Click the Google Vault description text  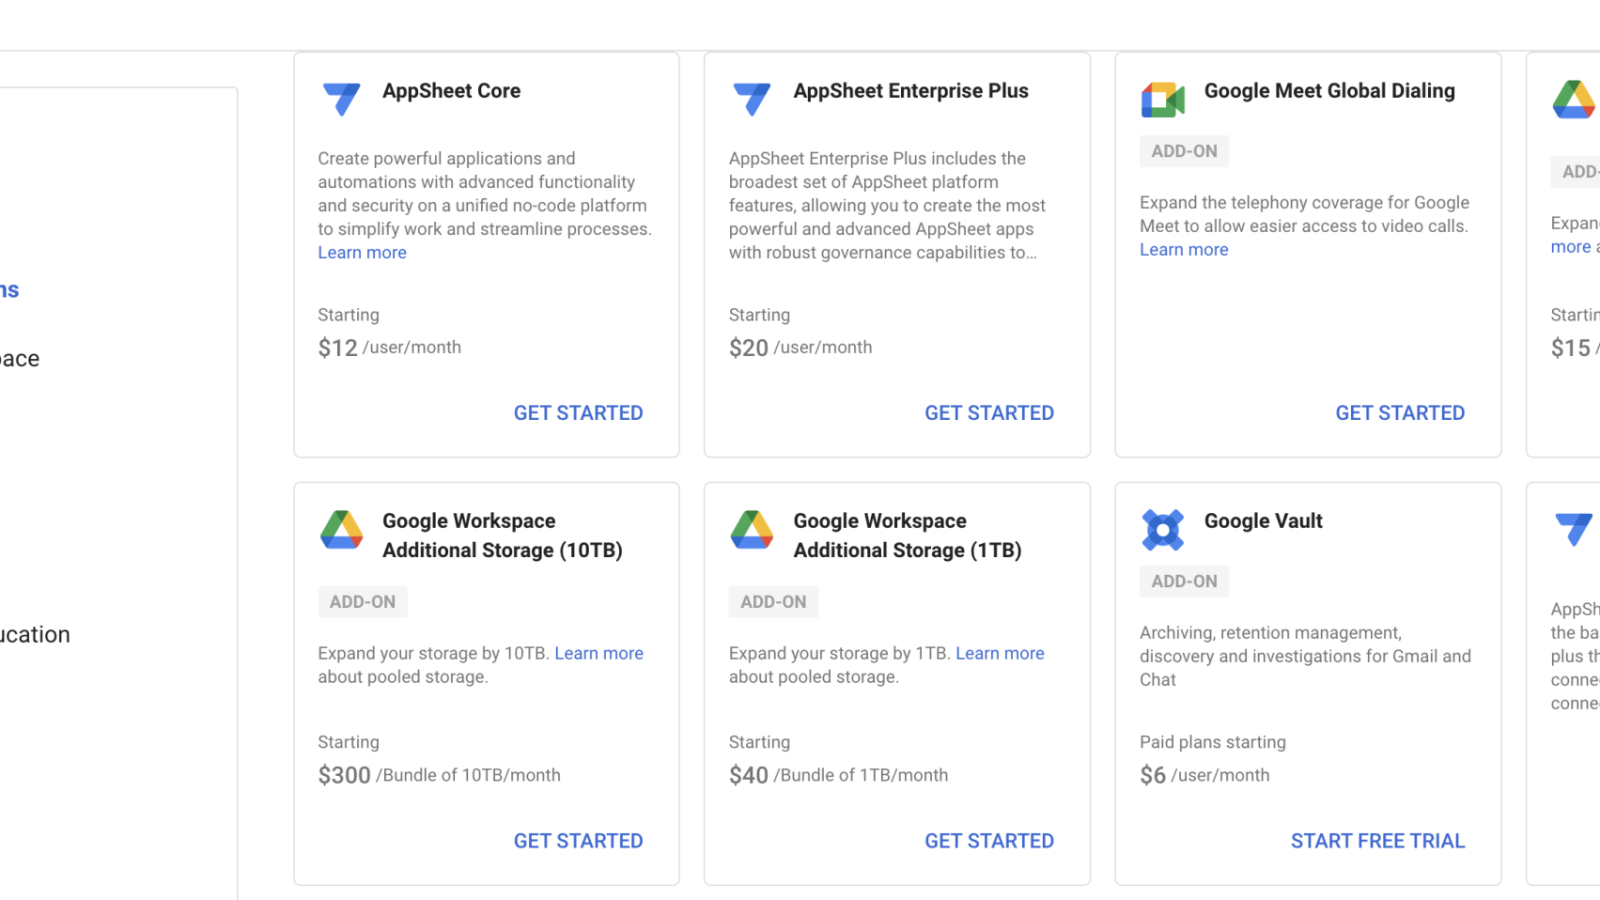(1305, 656)
